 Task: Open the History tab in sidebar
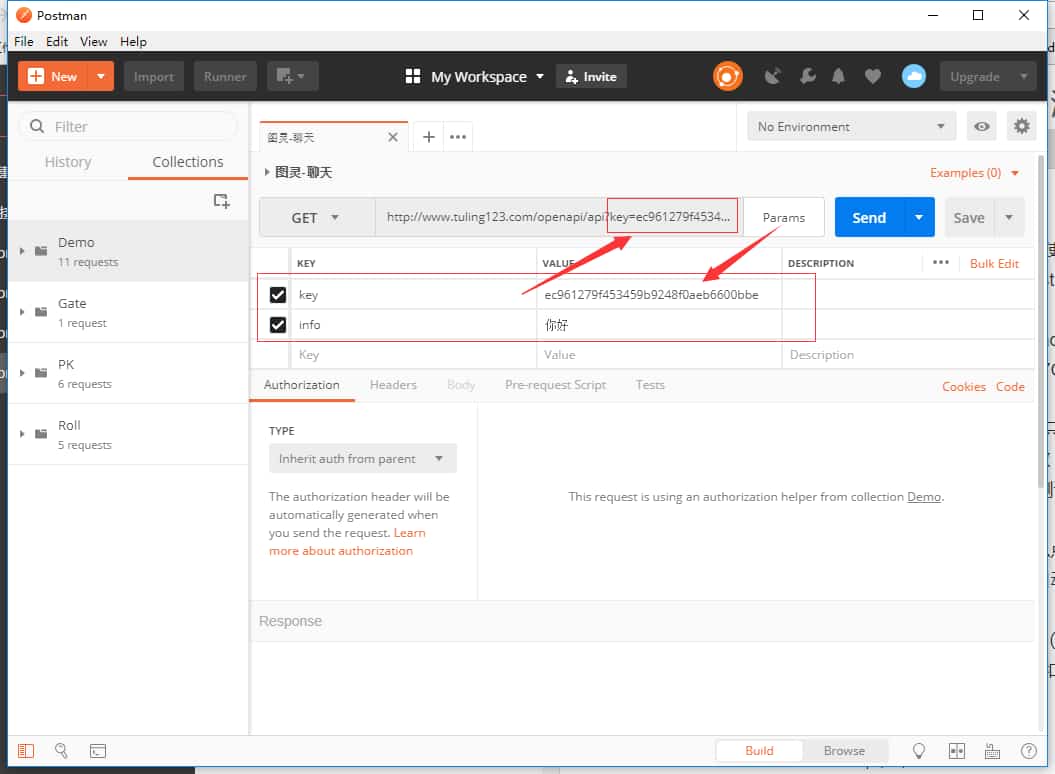(x=68, y=162)
